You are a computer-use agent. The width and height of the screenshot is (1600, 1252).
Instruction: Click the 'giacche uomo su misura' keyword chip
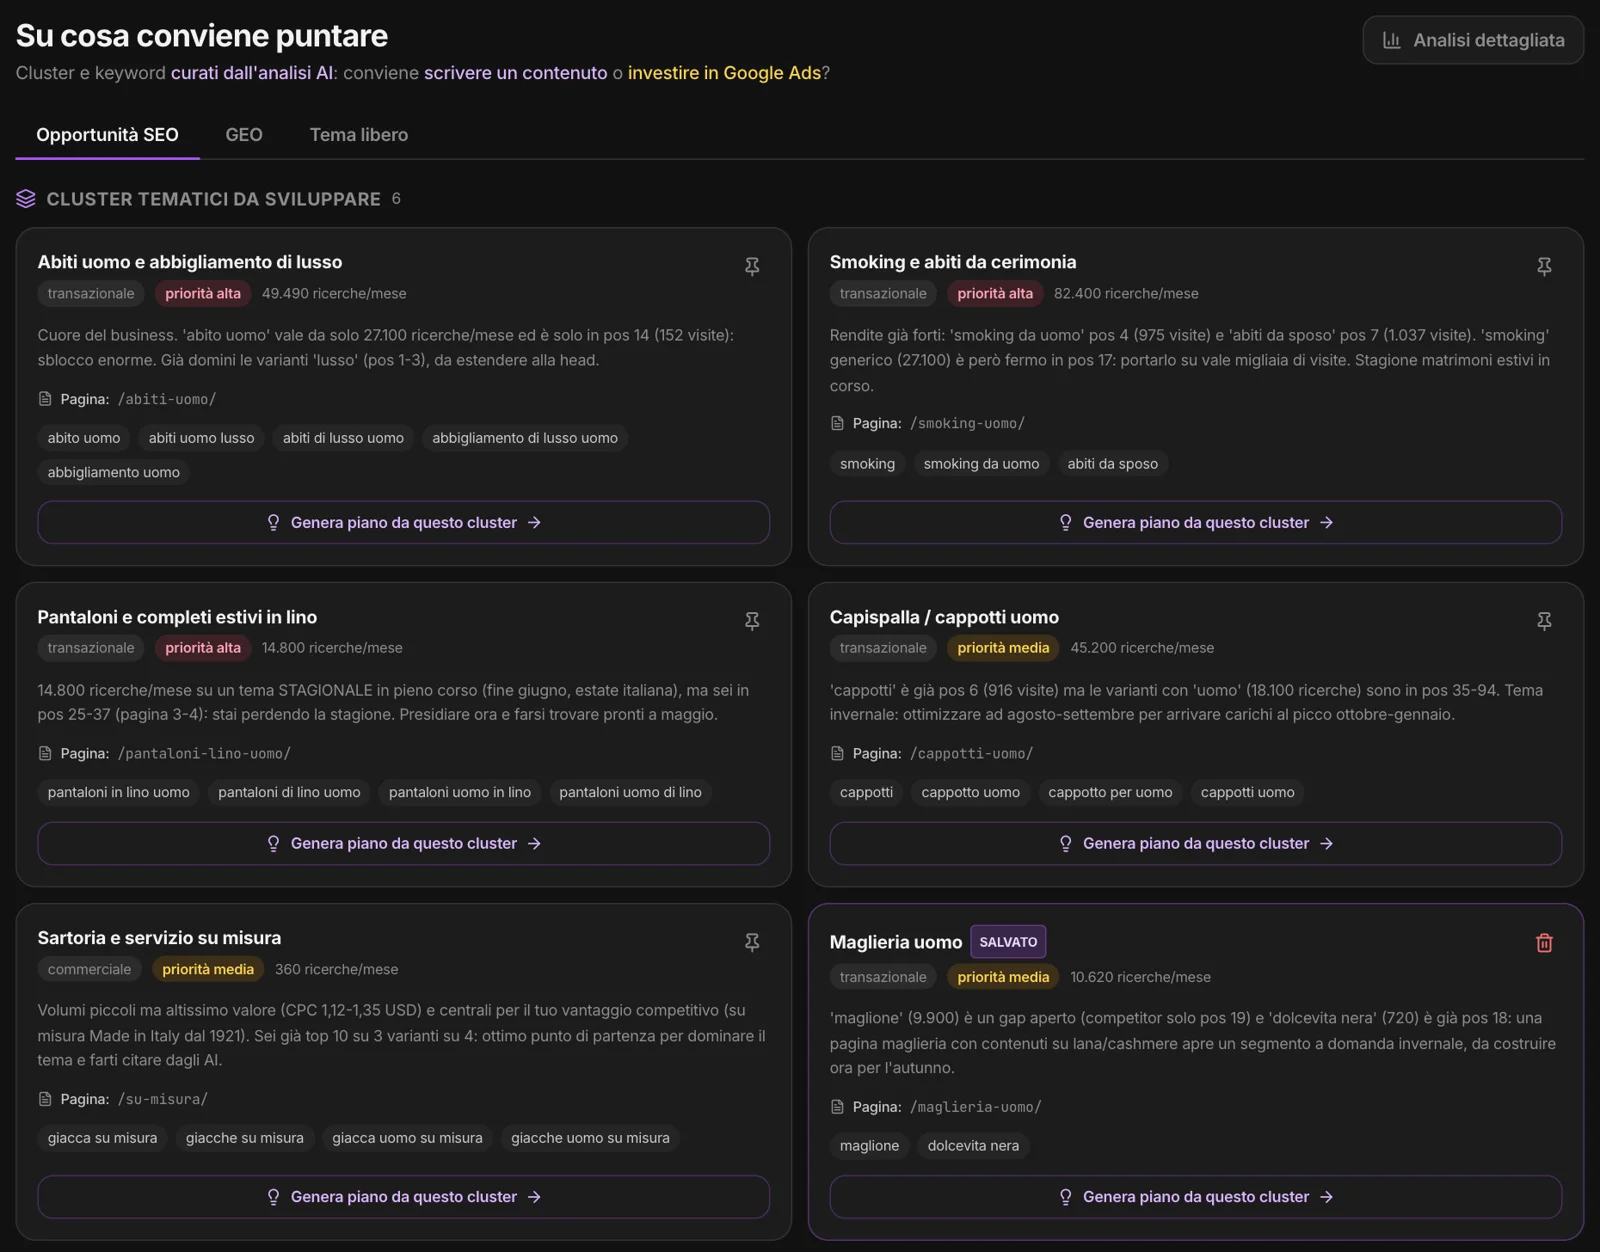tap(590, 1138)
